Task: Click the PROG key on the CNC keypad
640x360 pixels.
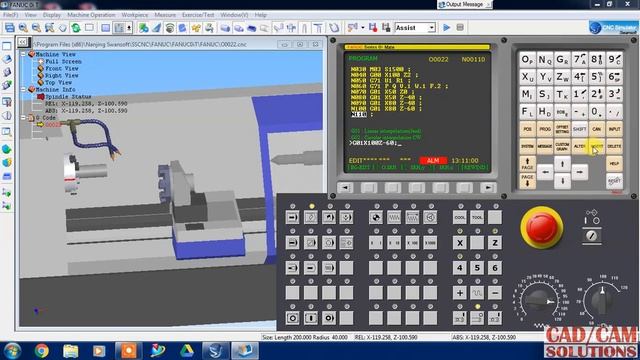Action: (545, 129)
